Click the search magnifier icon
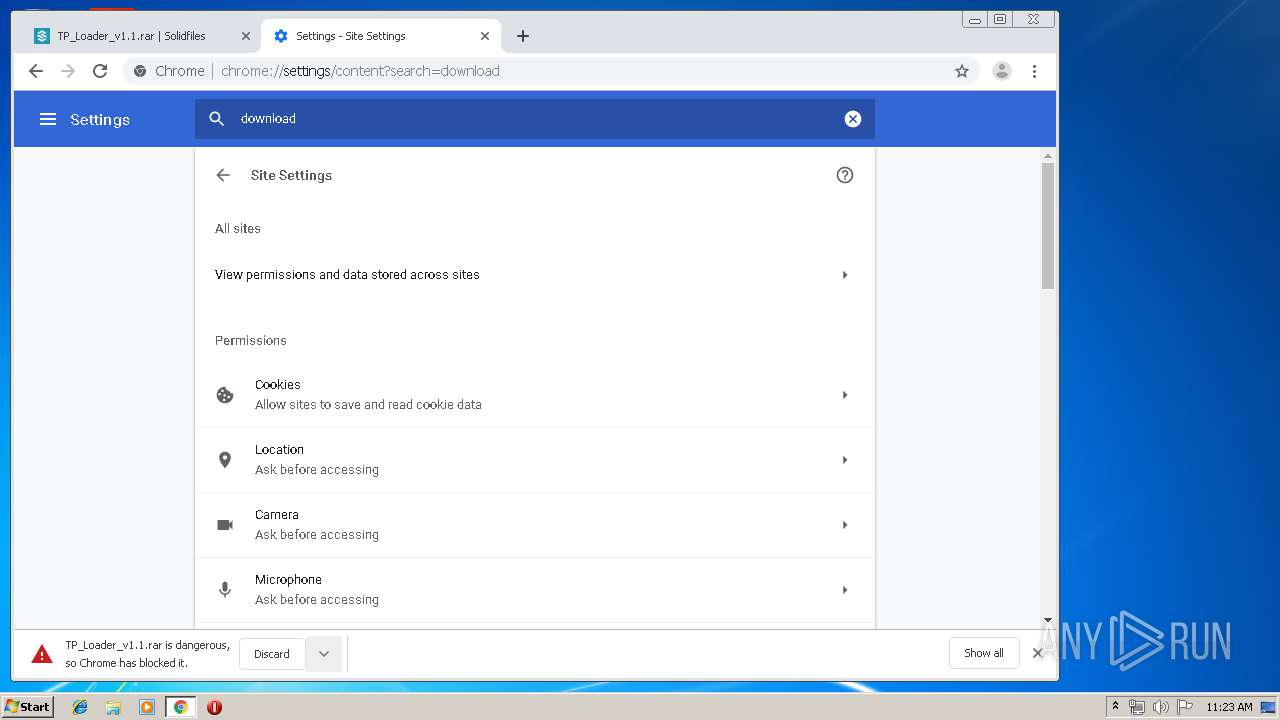Image resolution: width=1280 pixels, height=720 pixels. pyautogui.click(x=216, y=119)
